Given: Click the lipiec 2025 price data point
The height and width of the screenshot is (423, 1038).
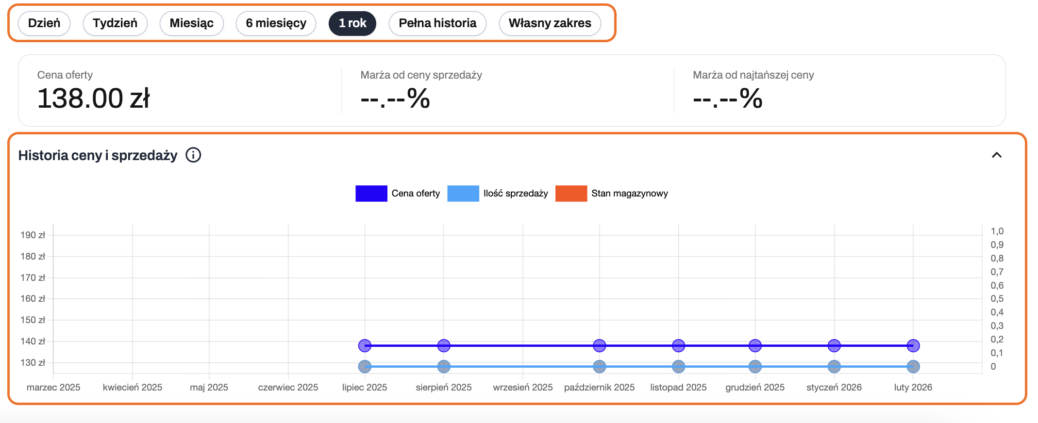Looking at the screenshot, I should pyautogui.click(x=365, y=346).
